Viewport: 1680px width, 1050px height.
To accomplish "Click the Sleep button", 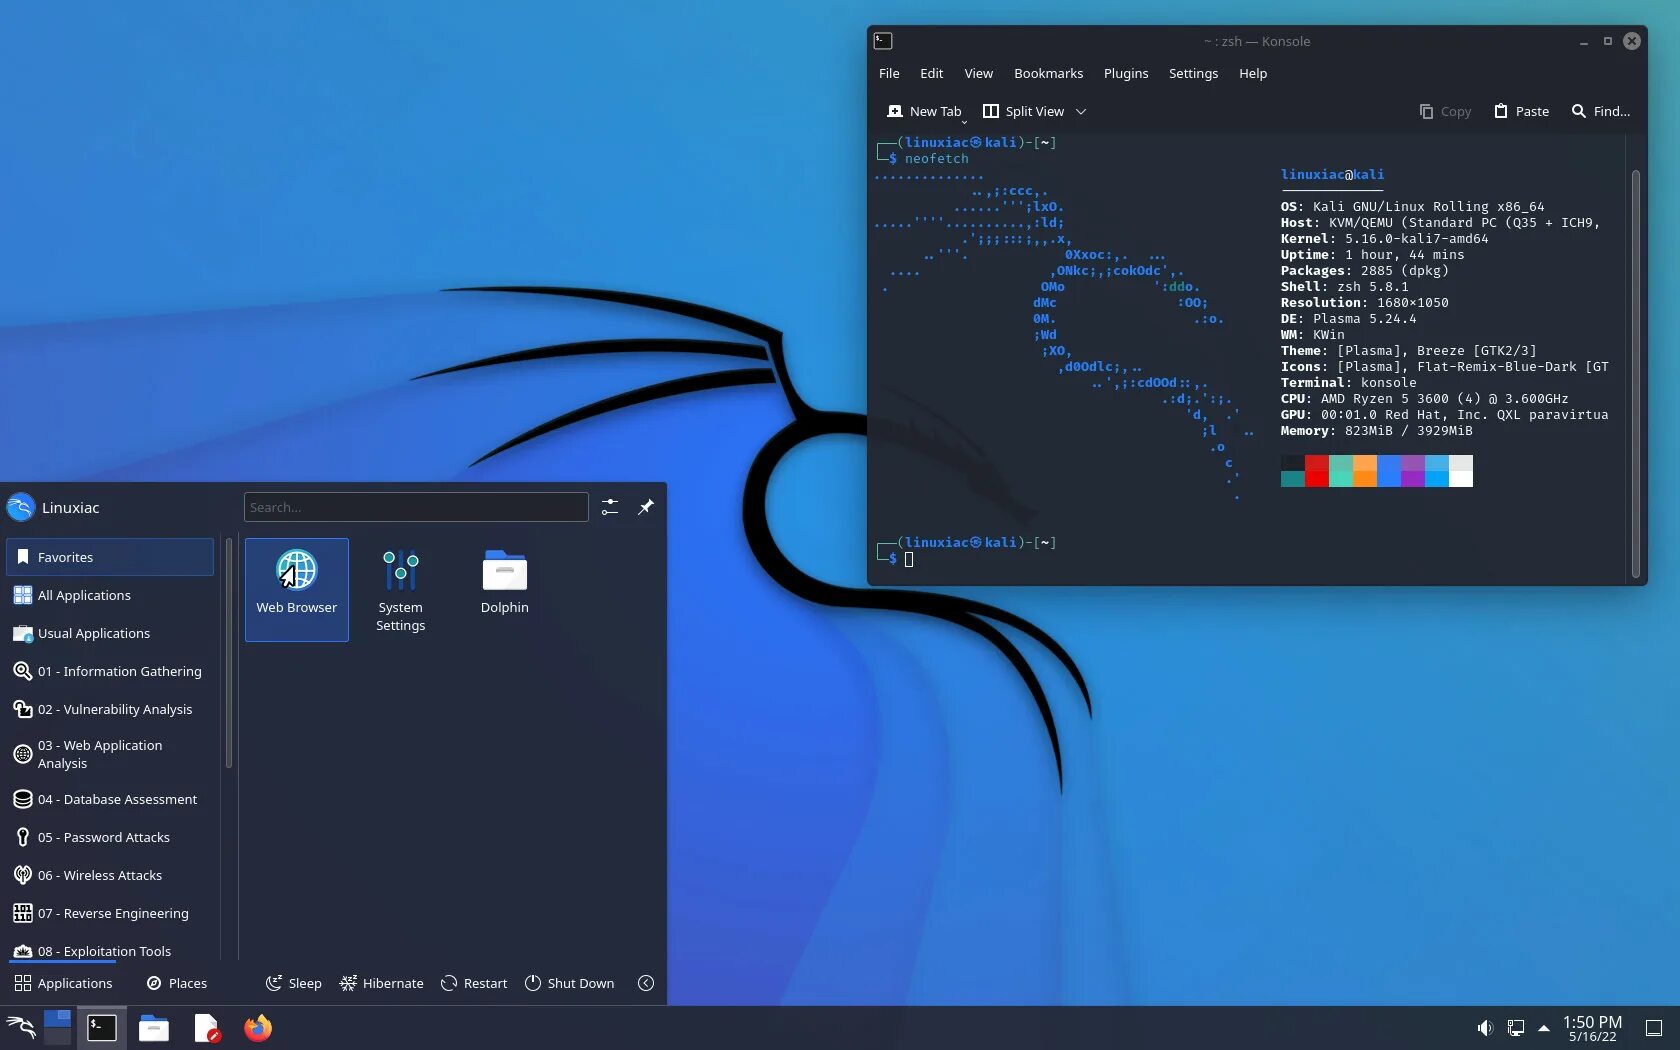I will [293, 983].
